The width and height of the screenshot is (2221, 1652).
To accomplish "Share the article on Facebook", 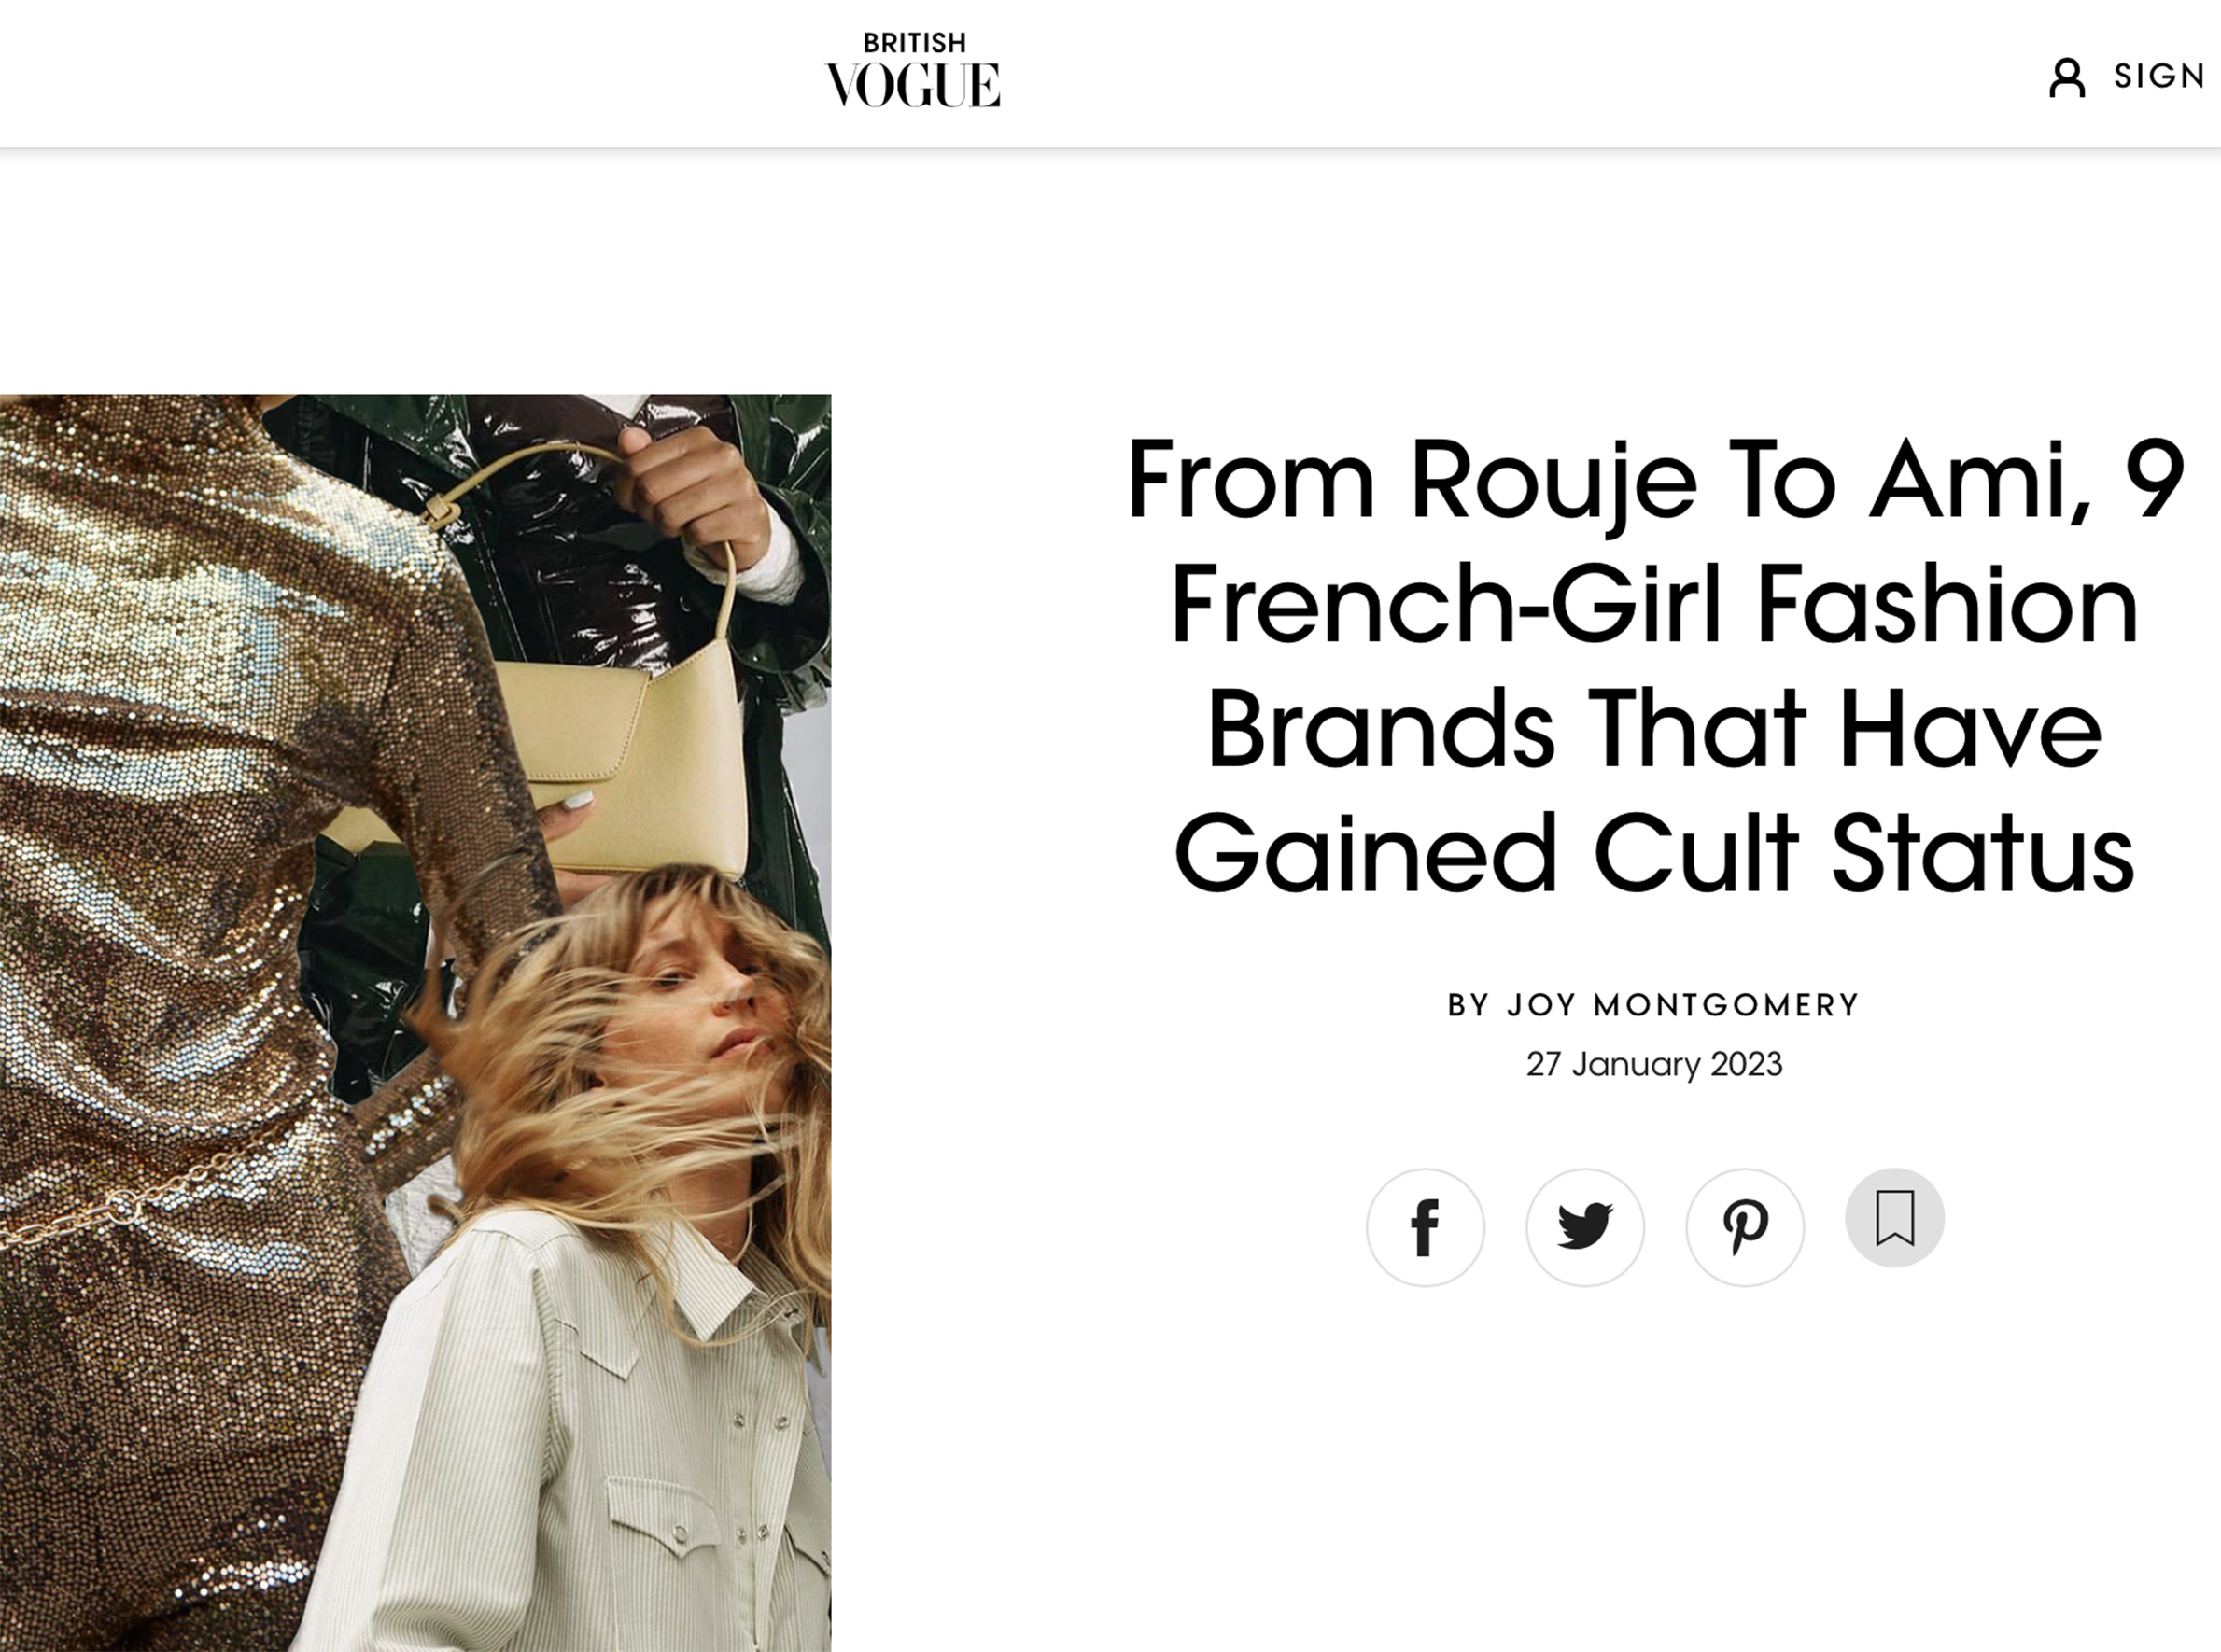I will point(1425,1227).
